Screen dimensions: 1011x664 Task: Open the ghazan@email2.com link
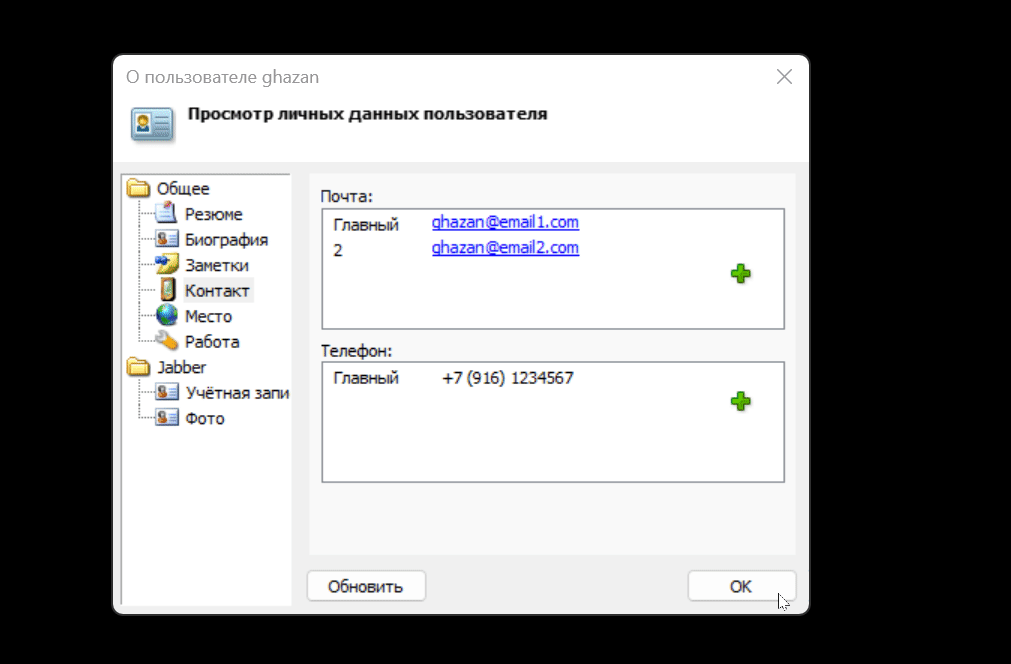[x=505, y=248]
